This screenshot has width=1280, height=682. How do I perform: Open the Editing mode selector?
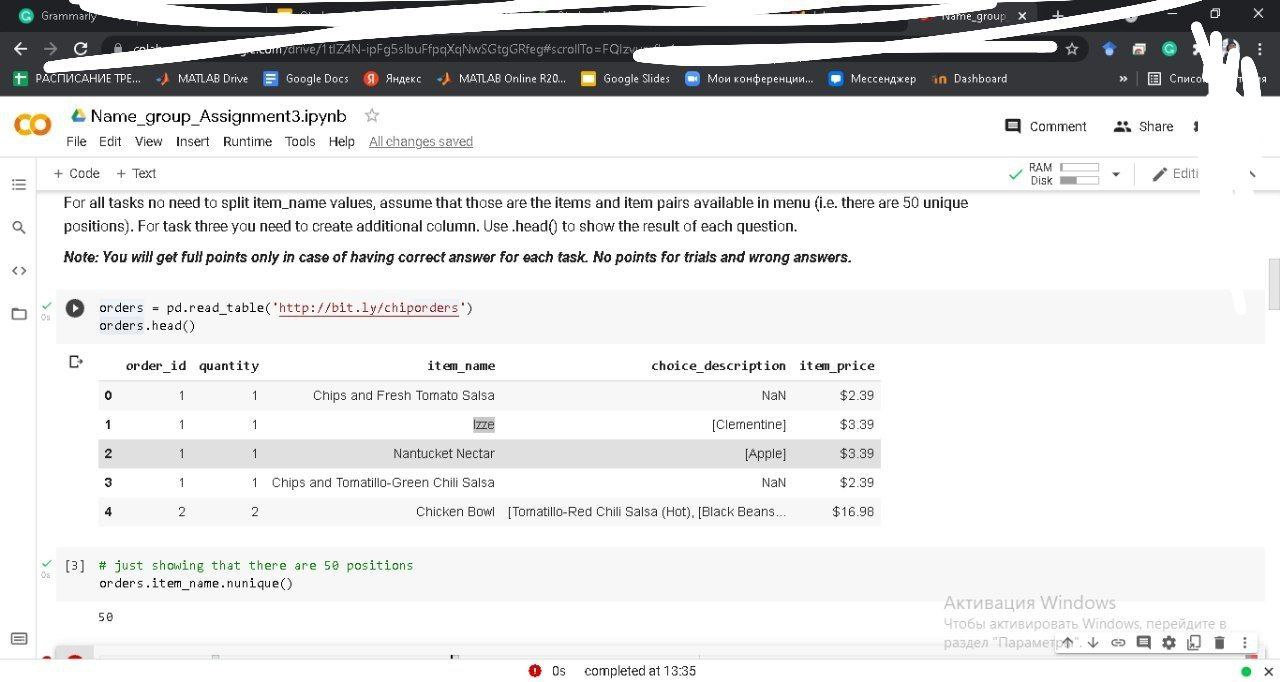[1176, 174]
